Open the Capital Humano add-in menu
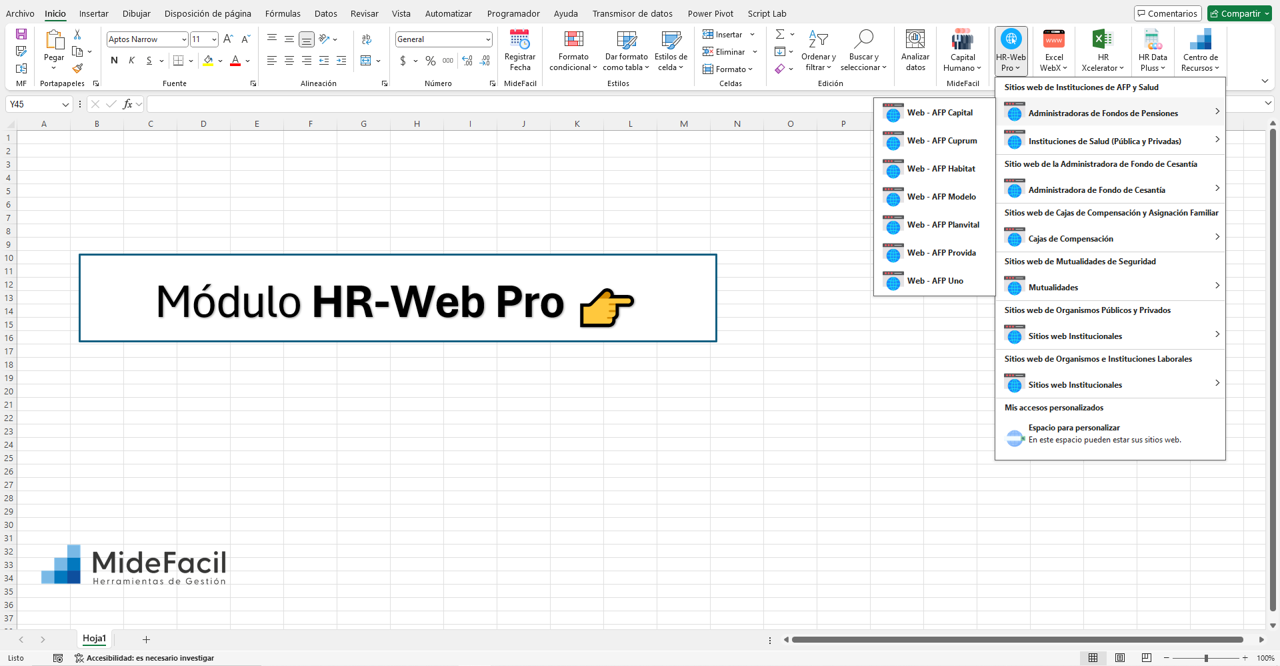 (962, 50)
